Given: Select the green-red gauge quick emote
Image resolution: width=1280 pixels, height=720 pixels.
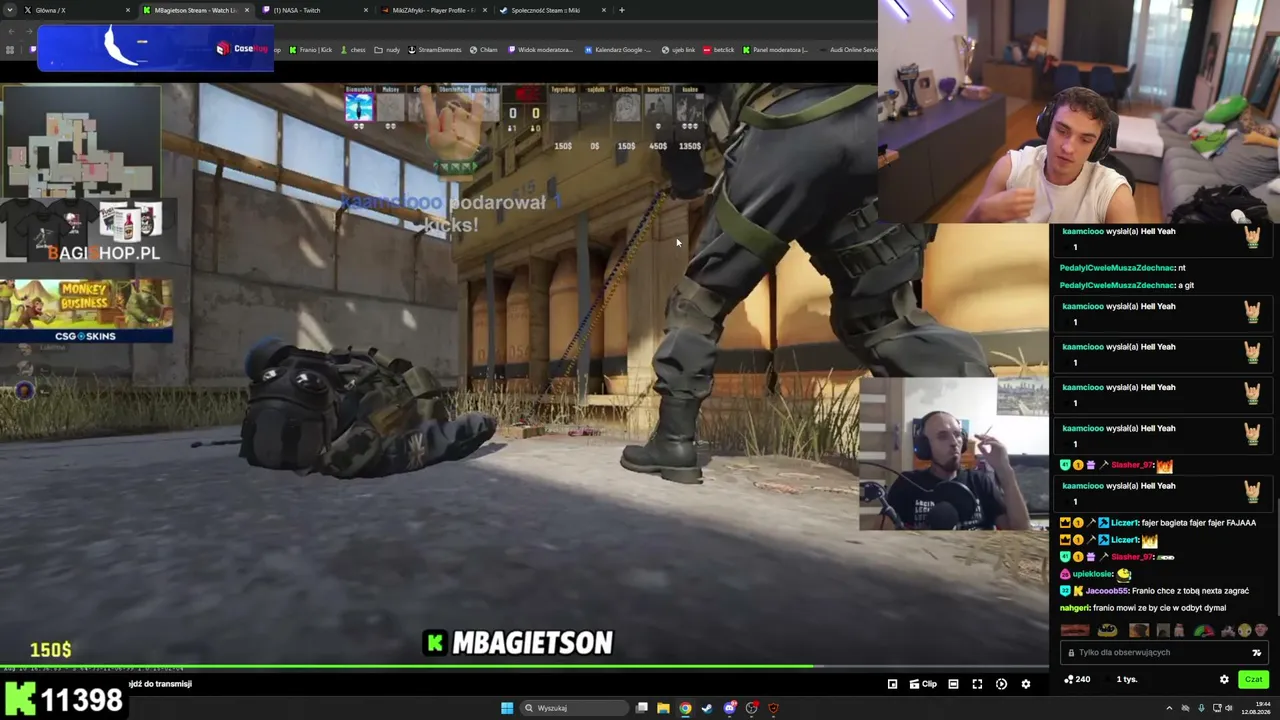Looking at the screenshot, I should point(1203,630).
